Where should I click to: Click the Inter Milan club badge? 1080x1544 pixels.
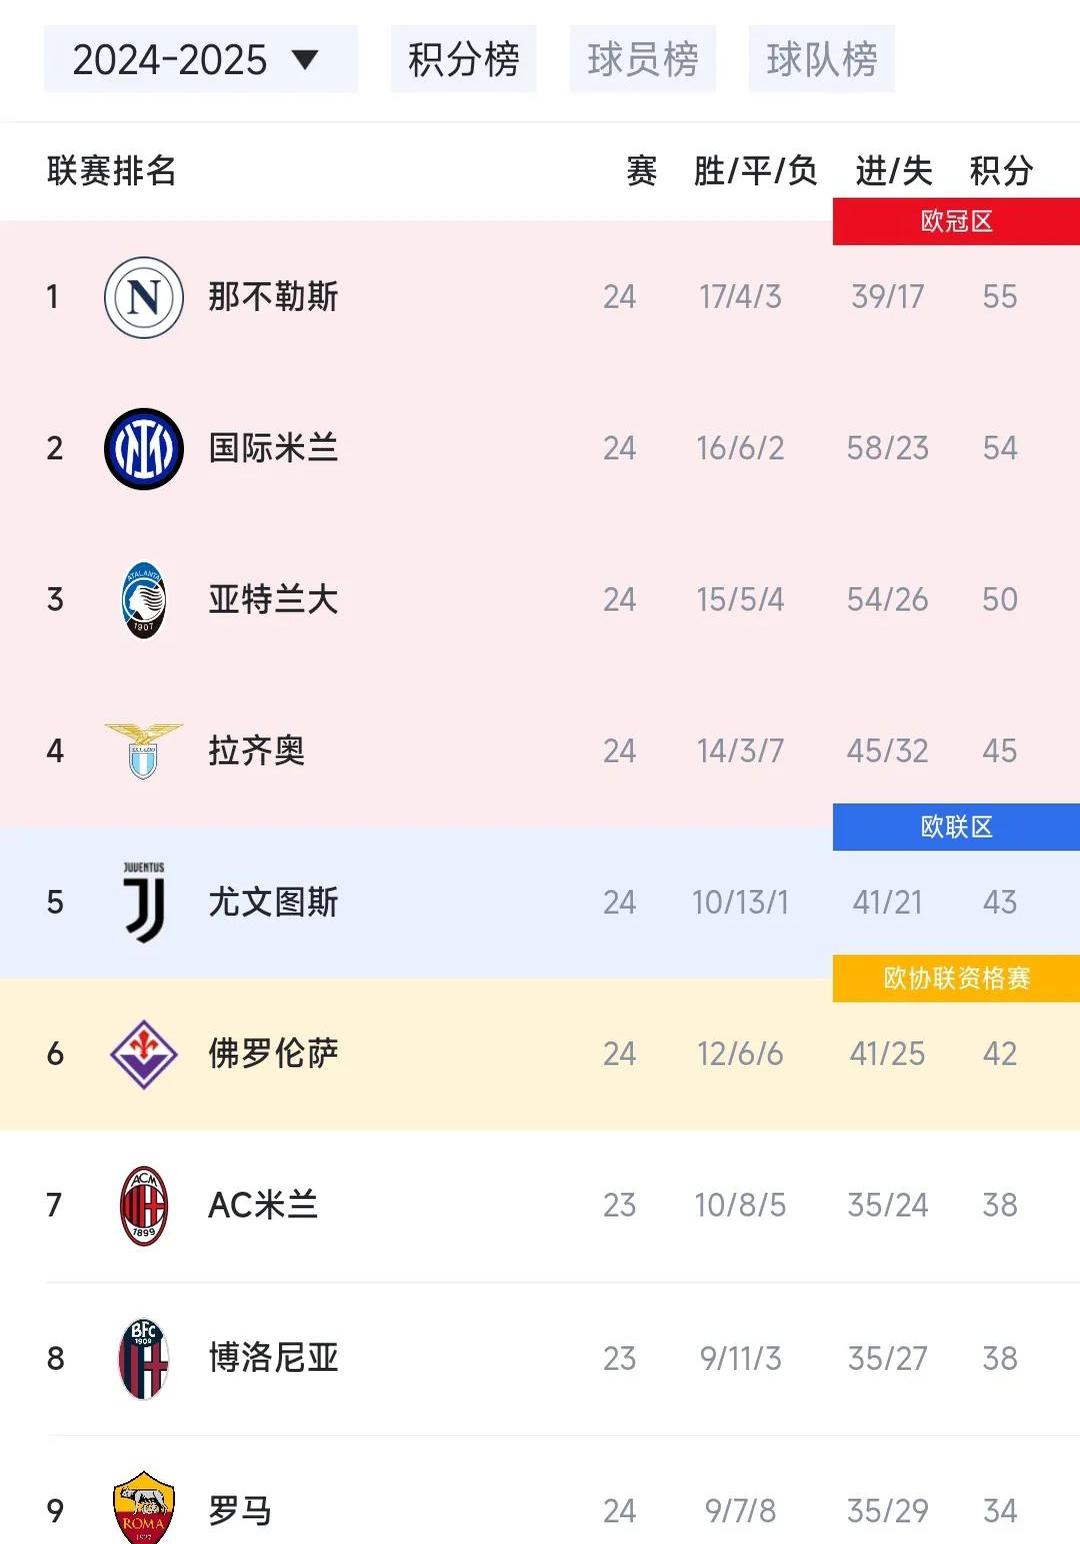(143, 448)
